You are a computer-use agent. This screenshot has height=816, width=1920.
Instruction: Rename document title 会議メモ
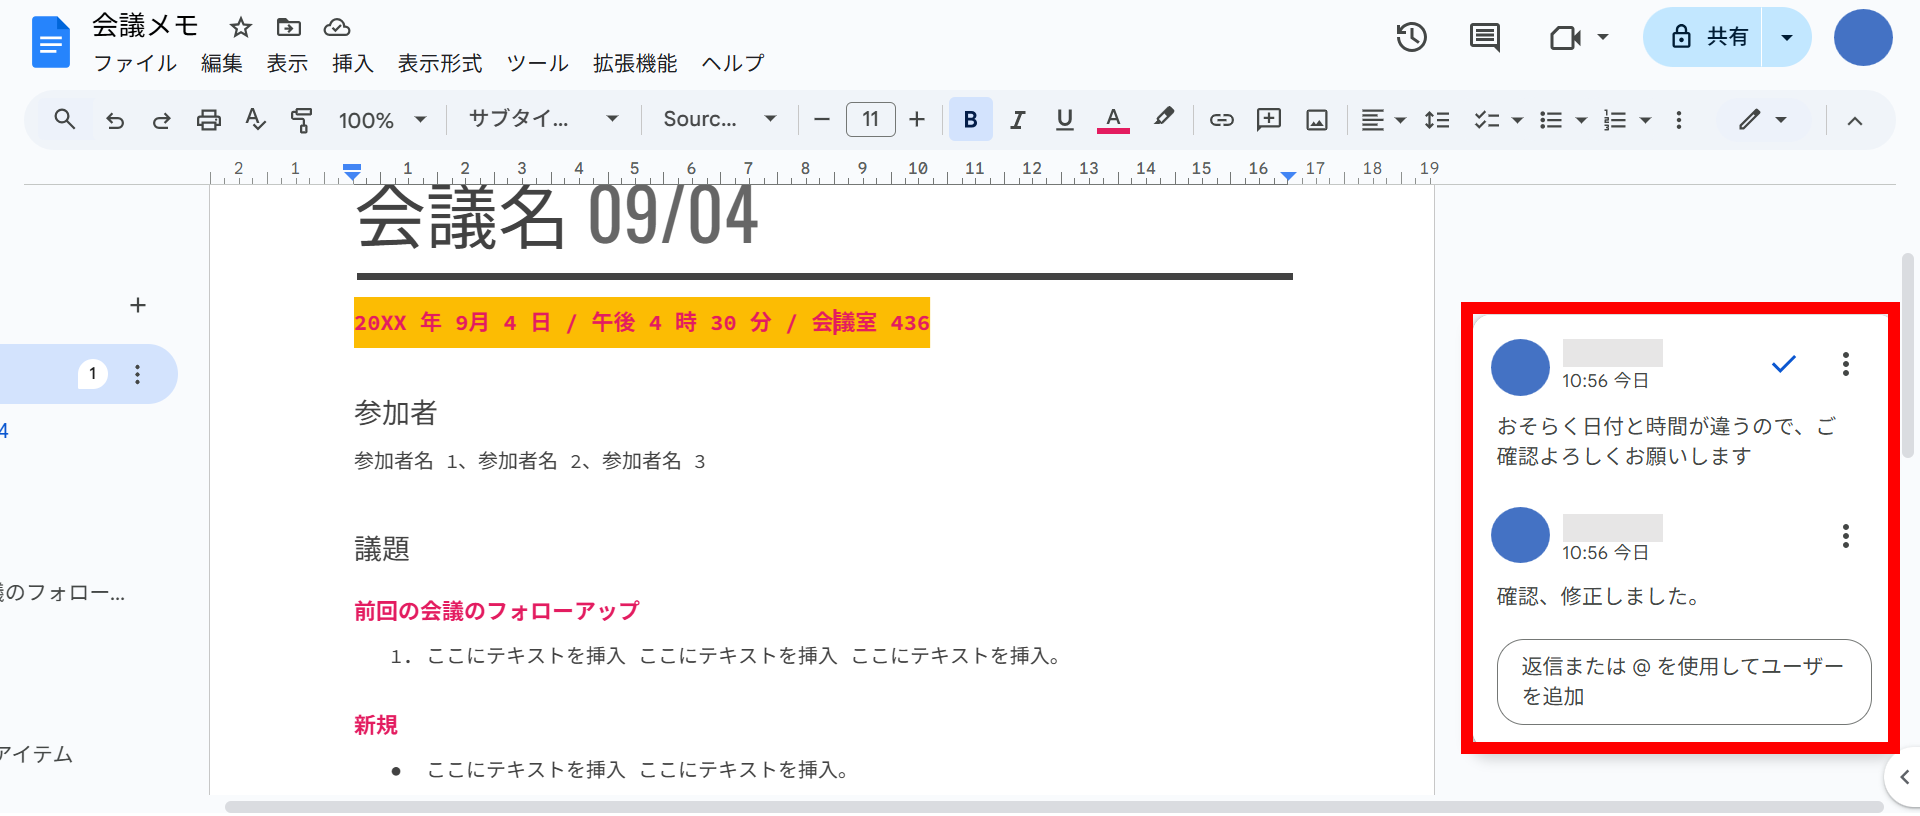[146, 26]
